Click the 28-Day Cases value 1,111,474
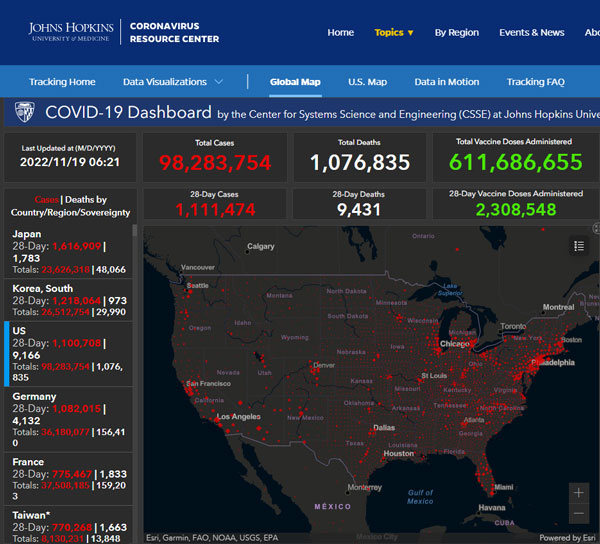 tap(215, 210)
